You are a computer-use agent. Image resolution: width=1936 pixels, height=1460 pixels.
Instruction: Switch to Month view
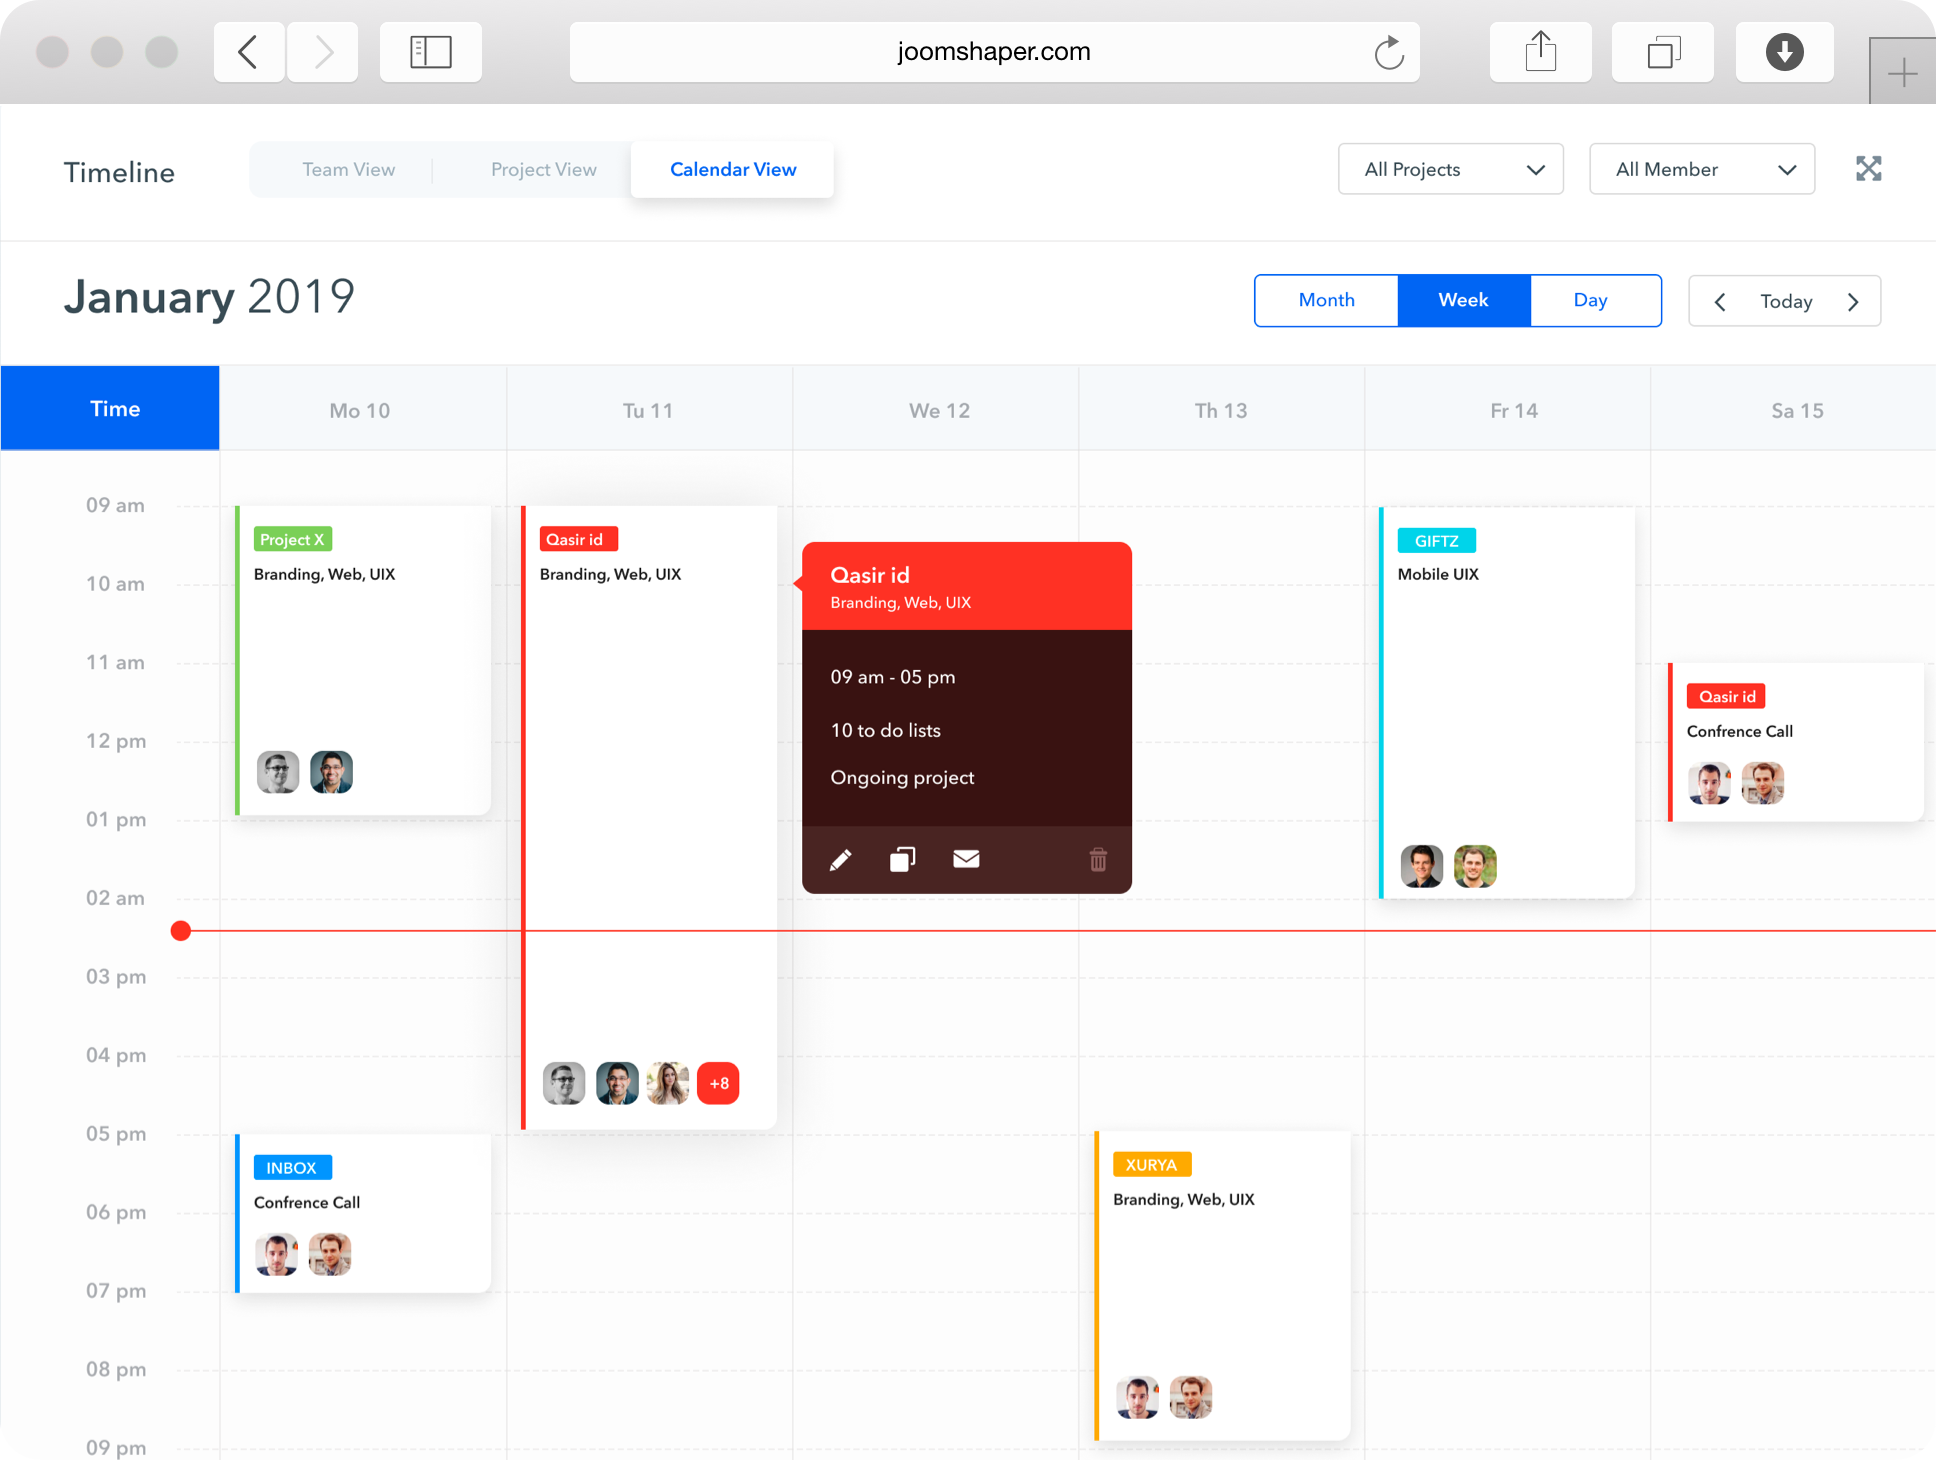(1326, 300)
